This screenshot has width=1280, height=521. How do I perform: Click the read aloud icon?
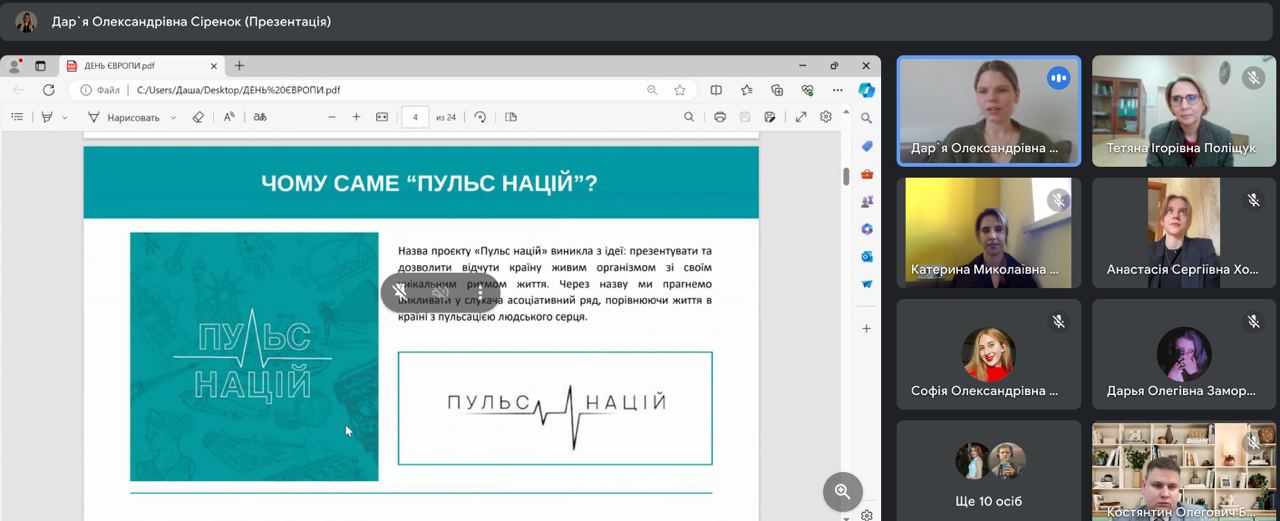(x=229, y=117)
